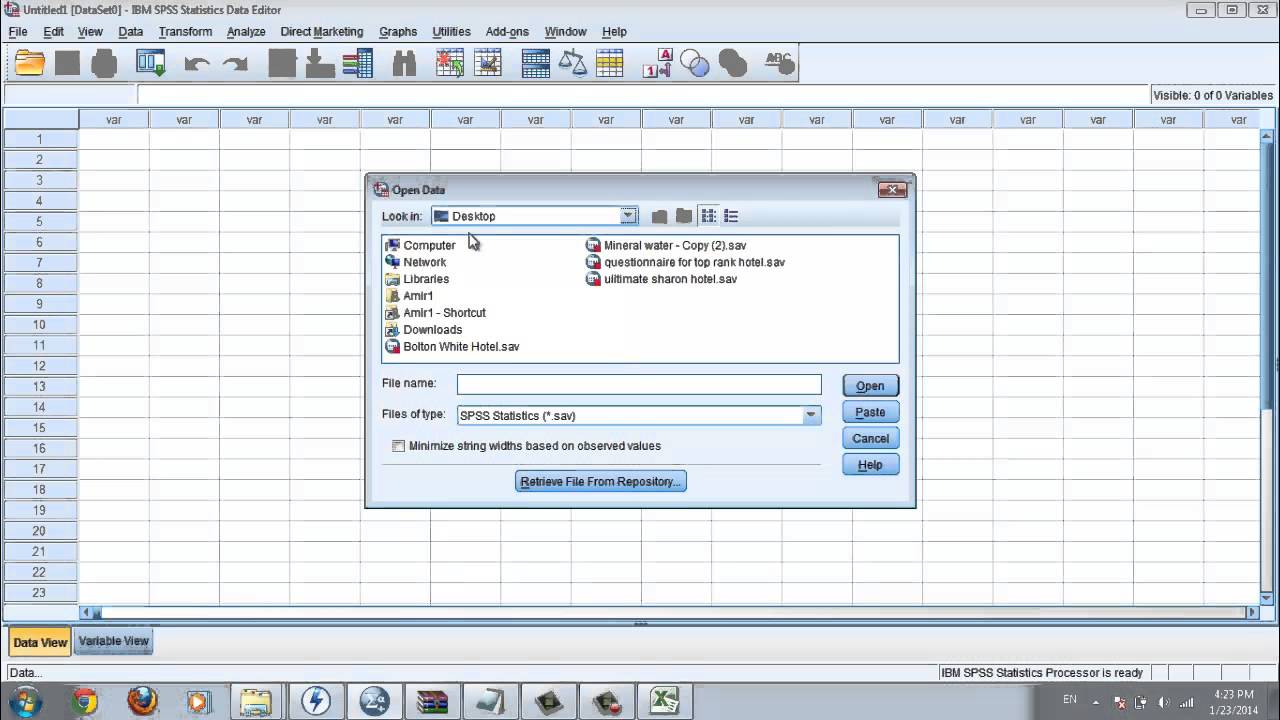Open Google Chrome from the taskbar
This screenshot has height=720, width=1280.
tap(85, 702)
